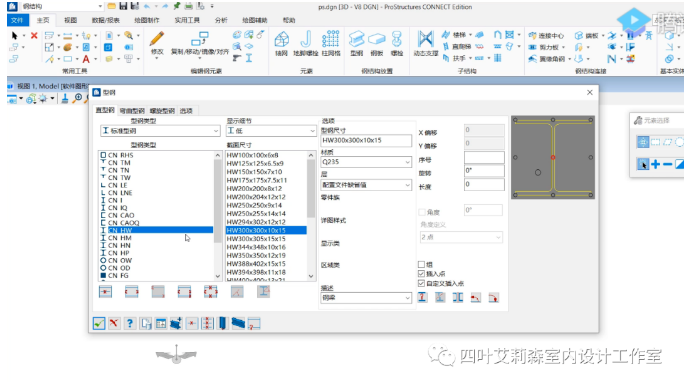The height and width of the screenshot is (382, 691).
Task: Click the minus subtract-selection icon
Action: pos(667,164)
